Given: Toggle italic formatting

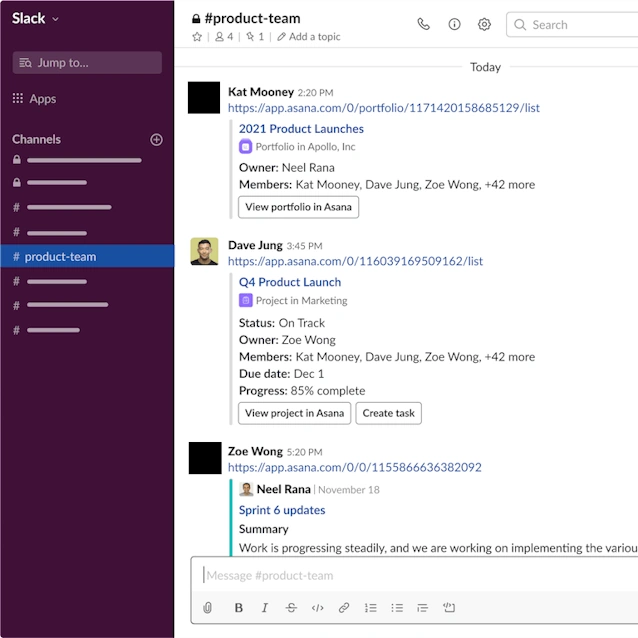Looking at the screenshot, I should [x=265, y=607].
